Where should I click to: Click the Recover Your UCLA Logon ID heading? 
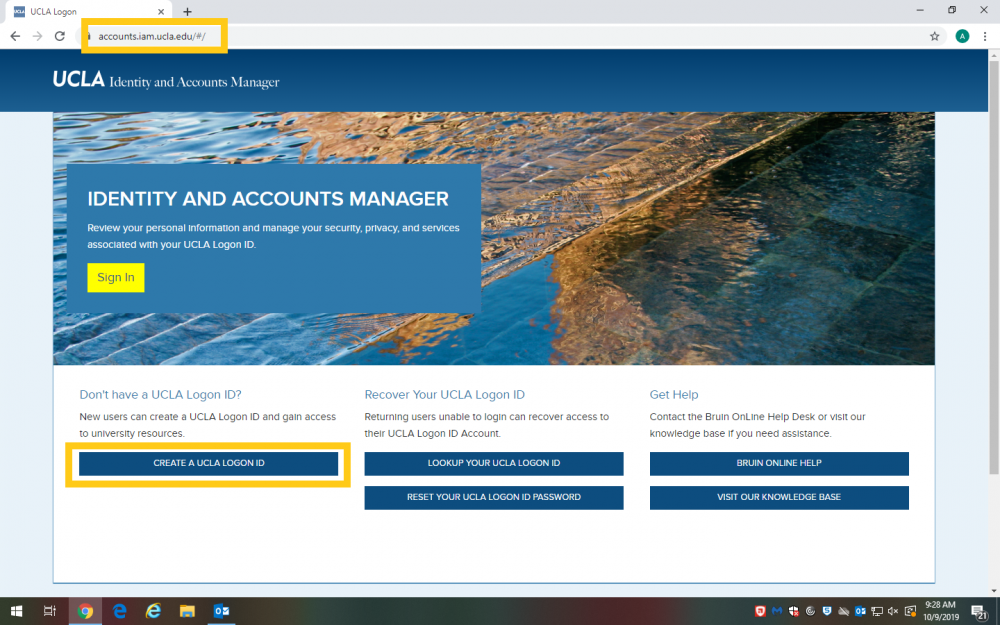[x=445, y=395]
